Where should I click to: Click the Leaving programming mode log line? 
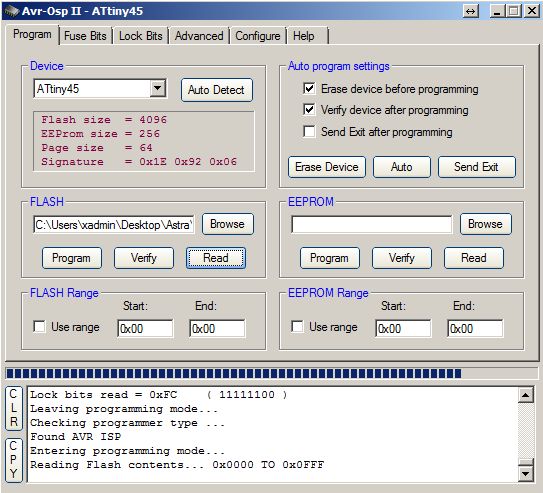(x=124, y=409)
